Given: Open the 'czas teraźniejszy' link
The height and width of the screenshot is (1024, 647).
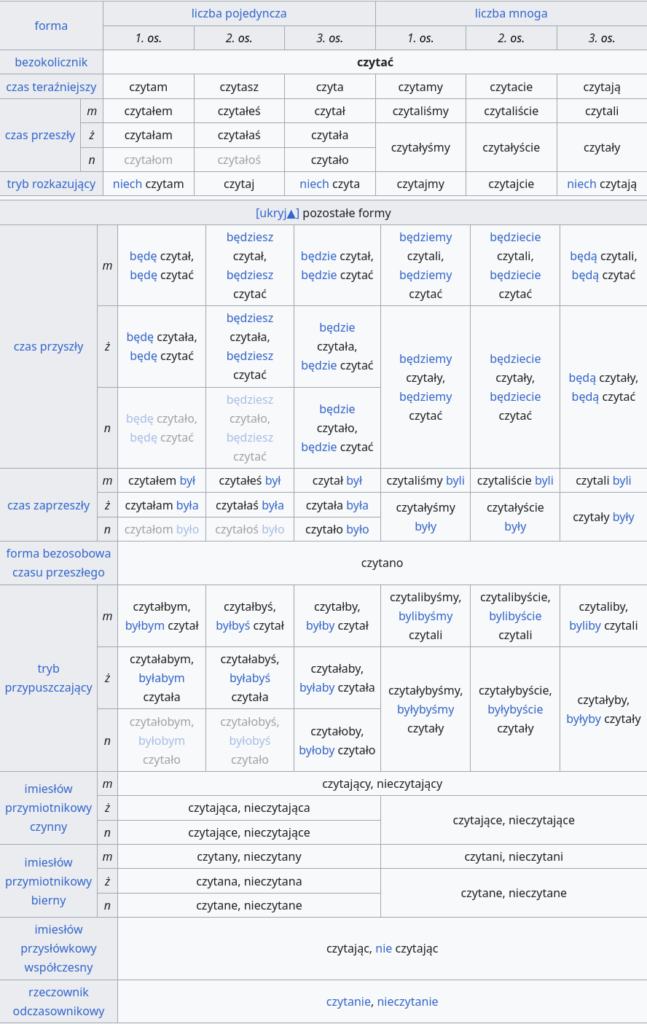Looking at the screenshot, I should (x=51, y=87).
